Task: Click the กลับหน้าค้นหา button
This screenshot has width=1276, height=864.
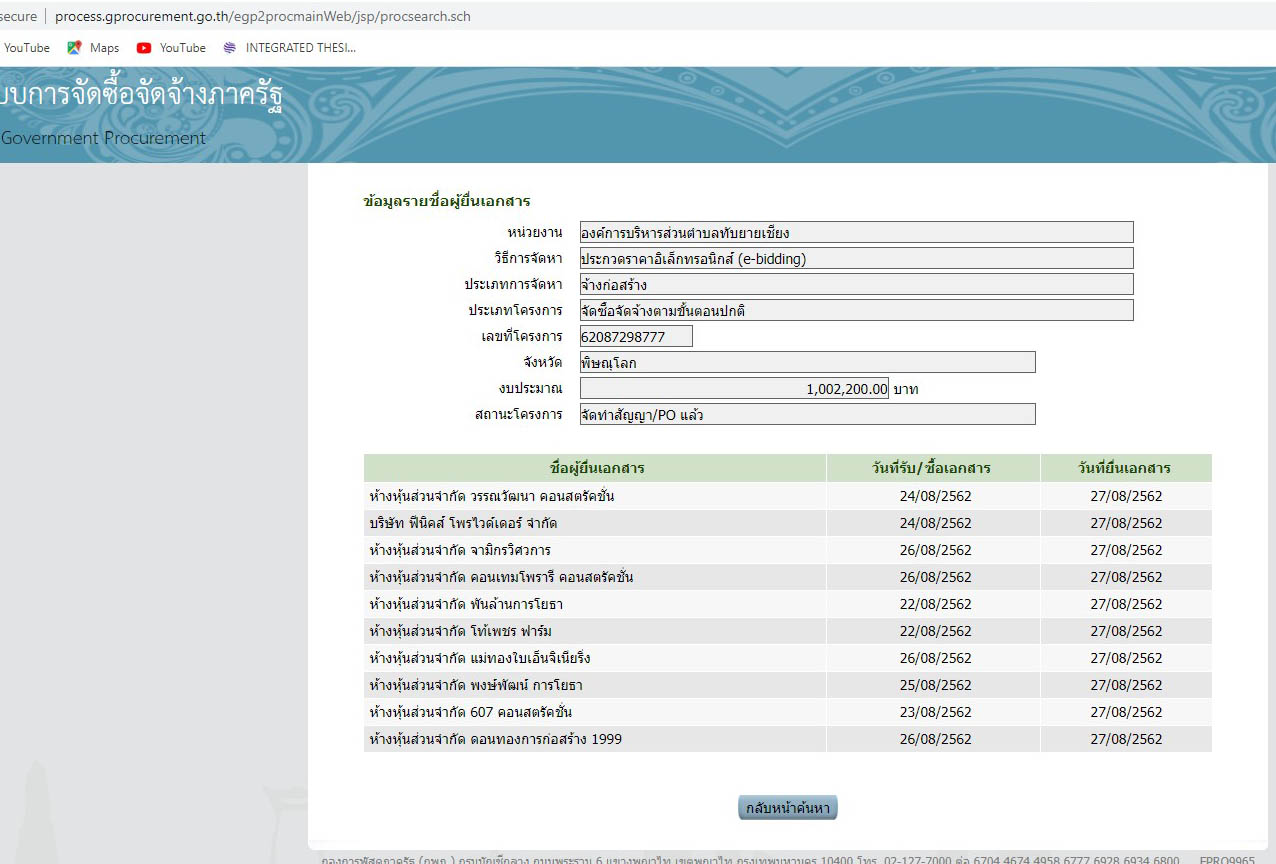Action: click(788, 808)
